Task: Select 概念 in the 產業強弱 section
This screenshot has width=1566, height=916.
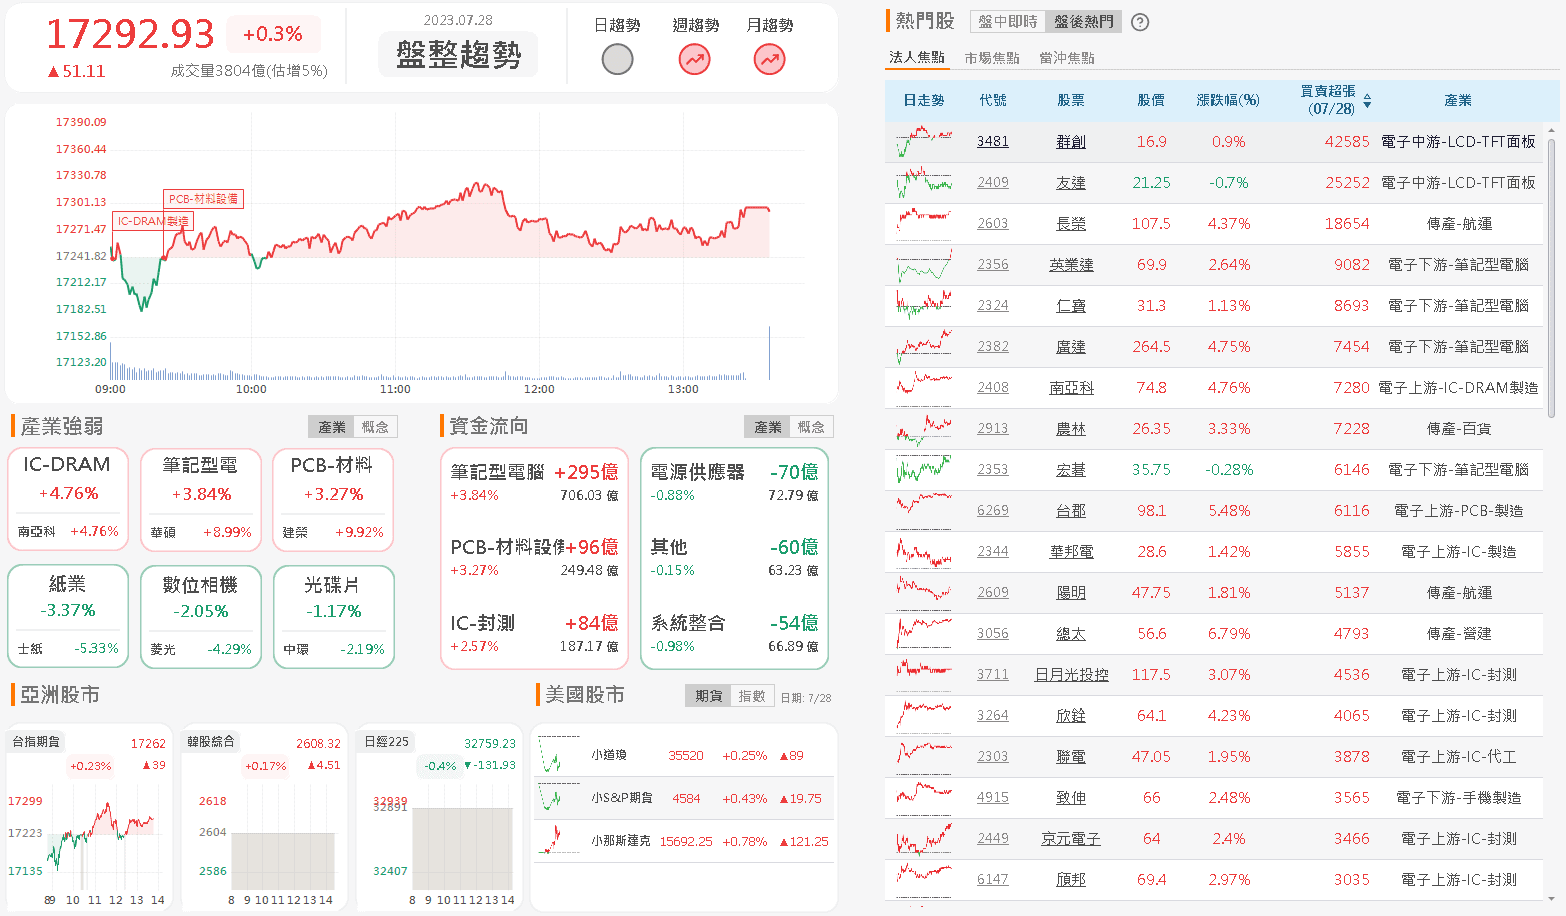Action: (x=375, y=427)
